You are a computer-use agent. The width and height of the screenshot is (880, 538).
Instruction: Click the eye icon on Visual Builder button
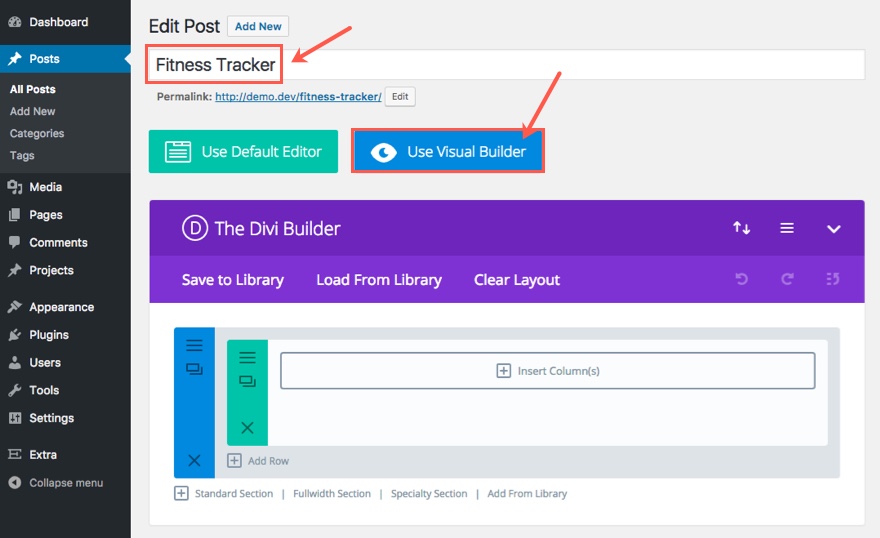click(x=384, y=152)
